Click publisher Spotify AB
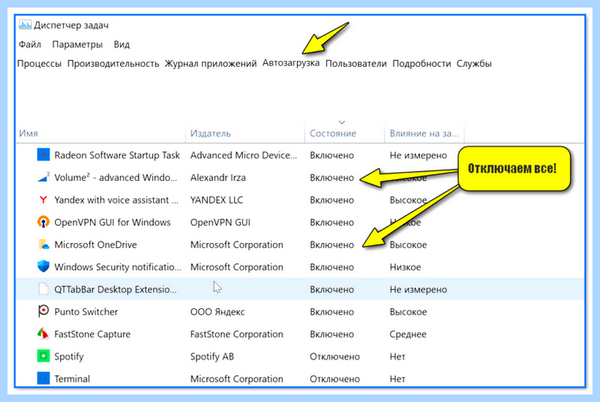600x402 pixels. 212,356
